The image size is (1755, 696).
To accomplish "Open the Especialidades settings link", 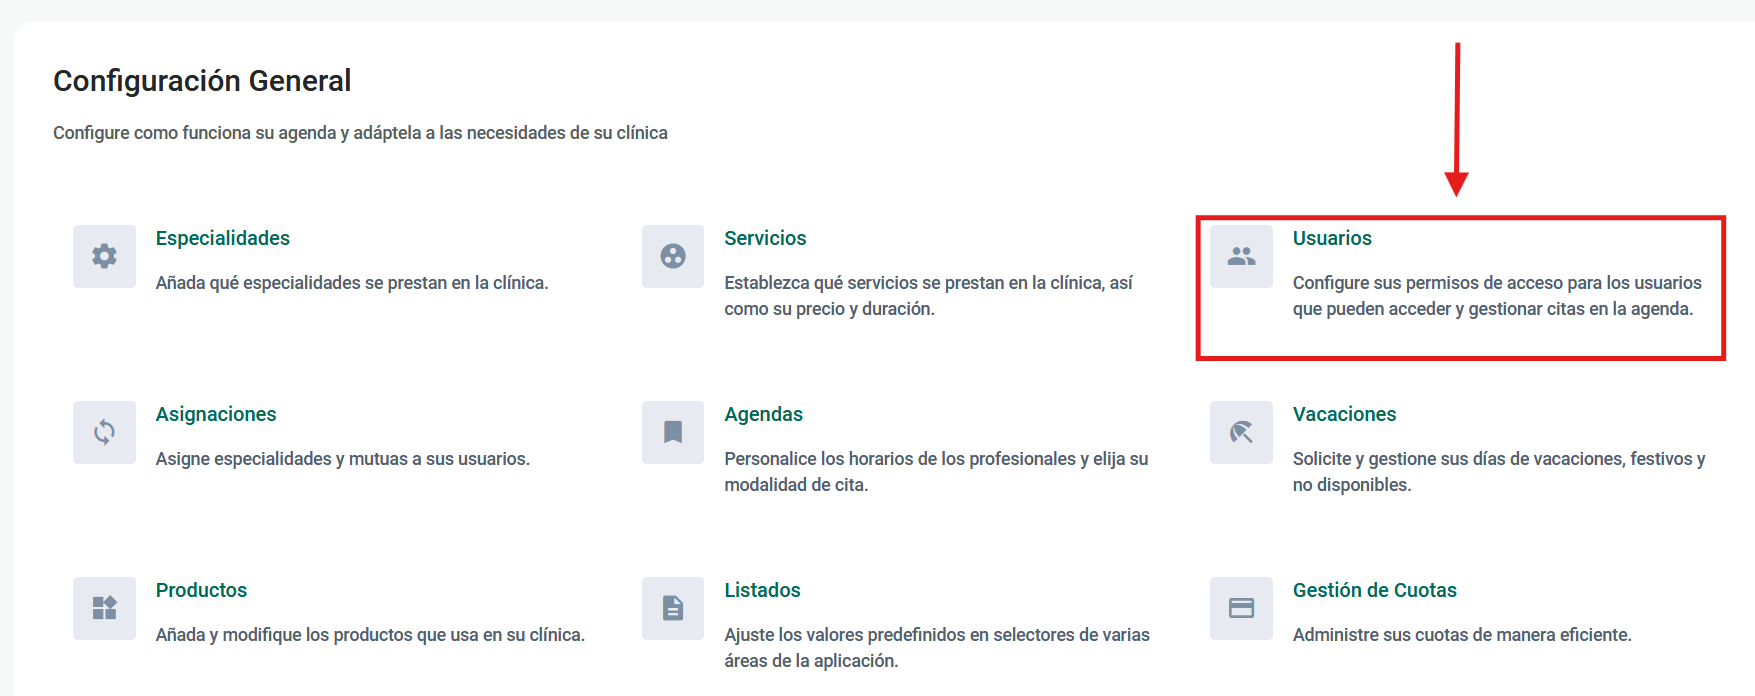I will (x=222, y=238).
